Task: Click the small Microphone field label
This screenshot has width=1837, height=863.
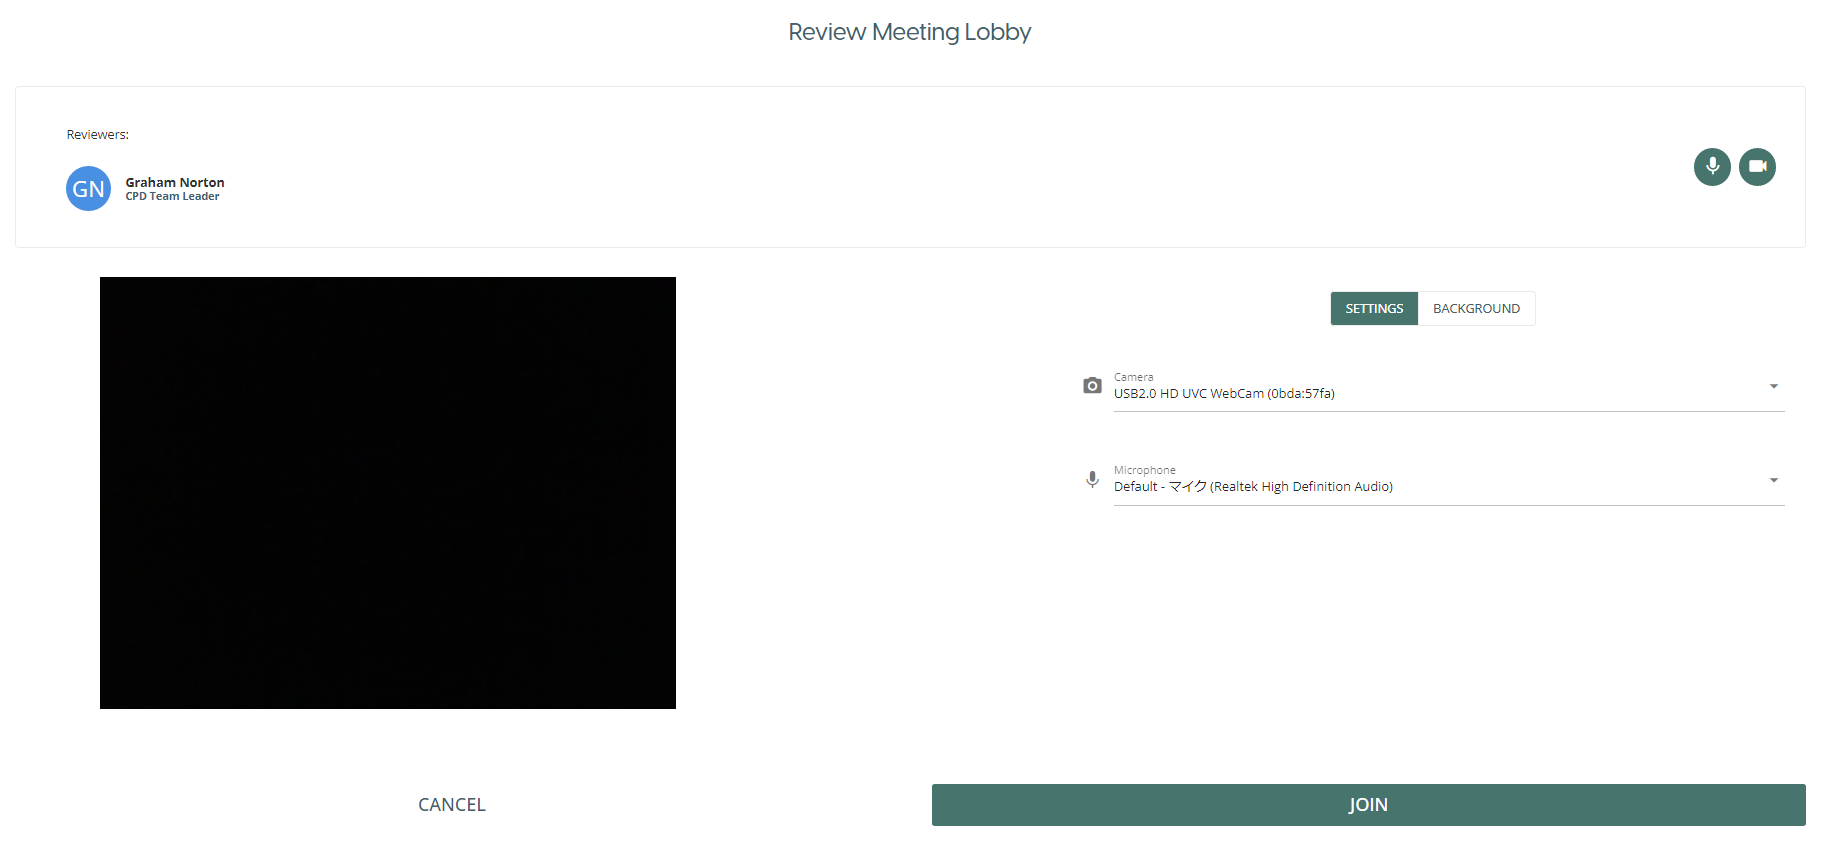Action: (x=1144, y=470)
